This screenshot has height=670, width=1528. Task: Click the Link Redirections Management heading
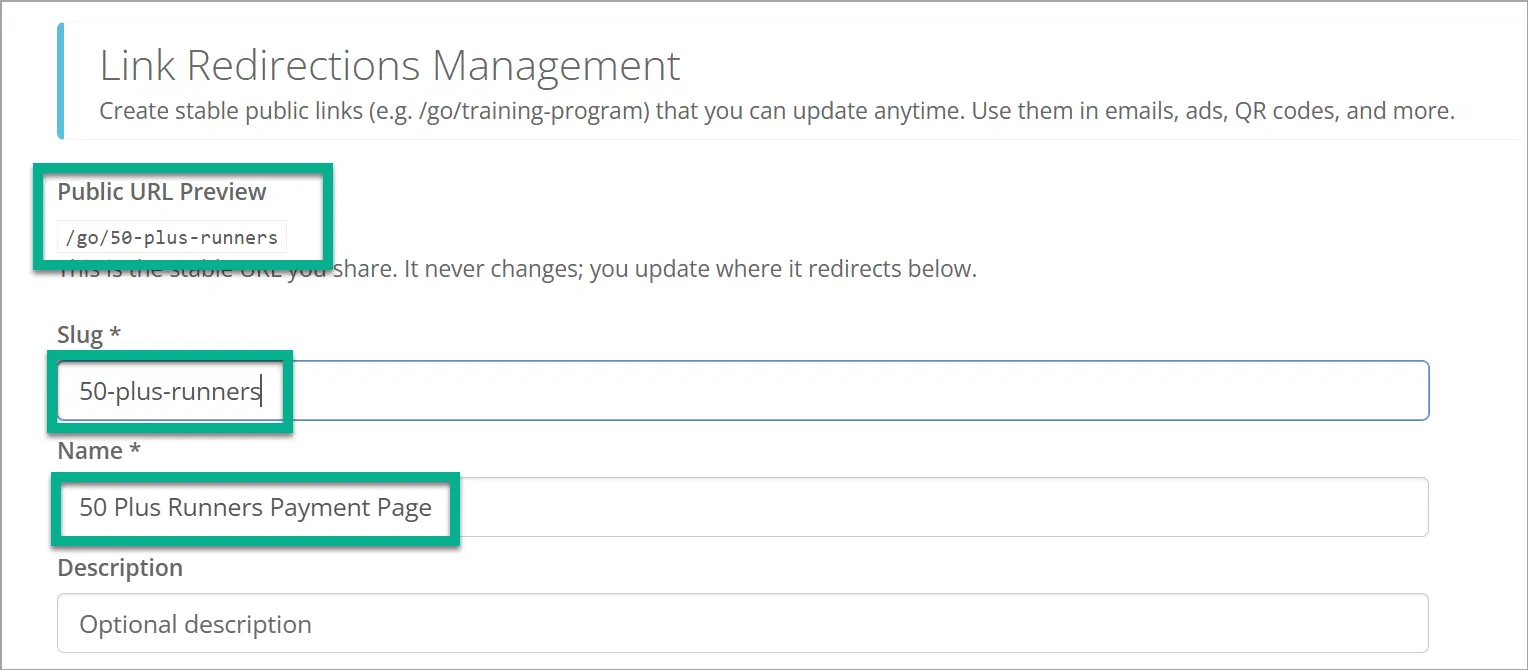click(388, 65)
